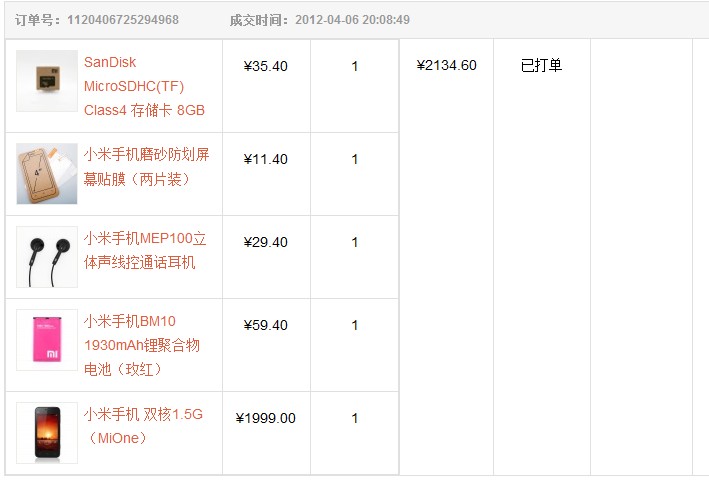Click the ¥29.40 earphone price
The width and height of the screenshot is (709, 487).
[265, 243]
